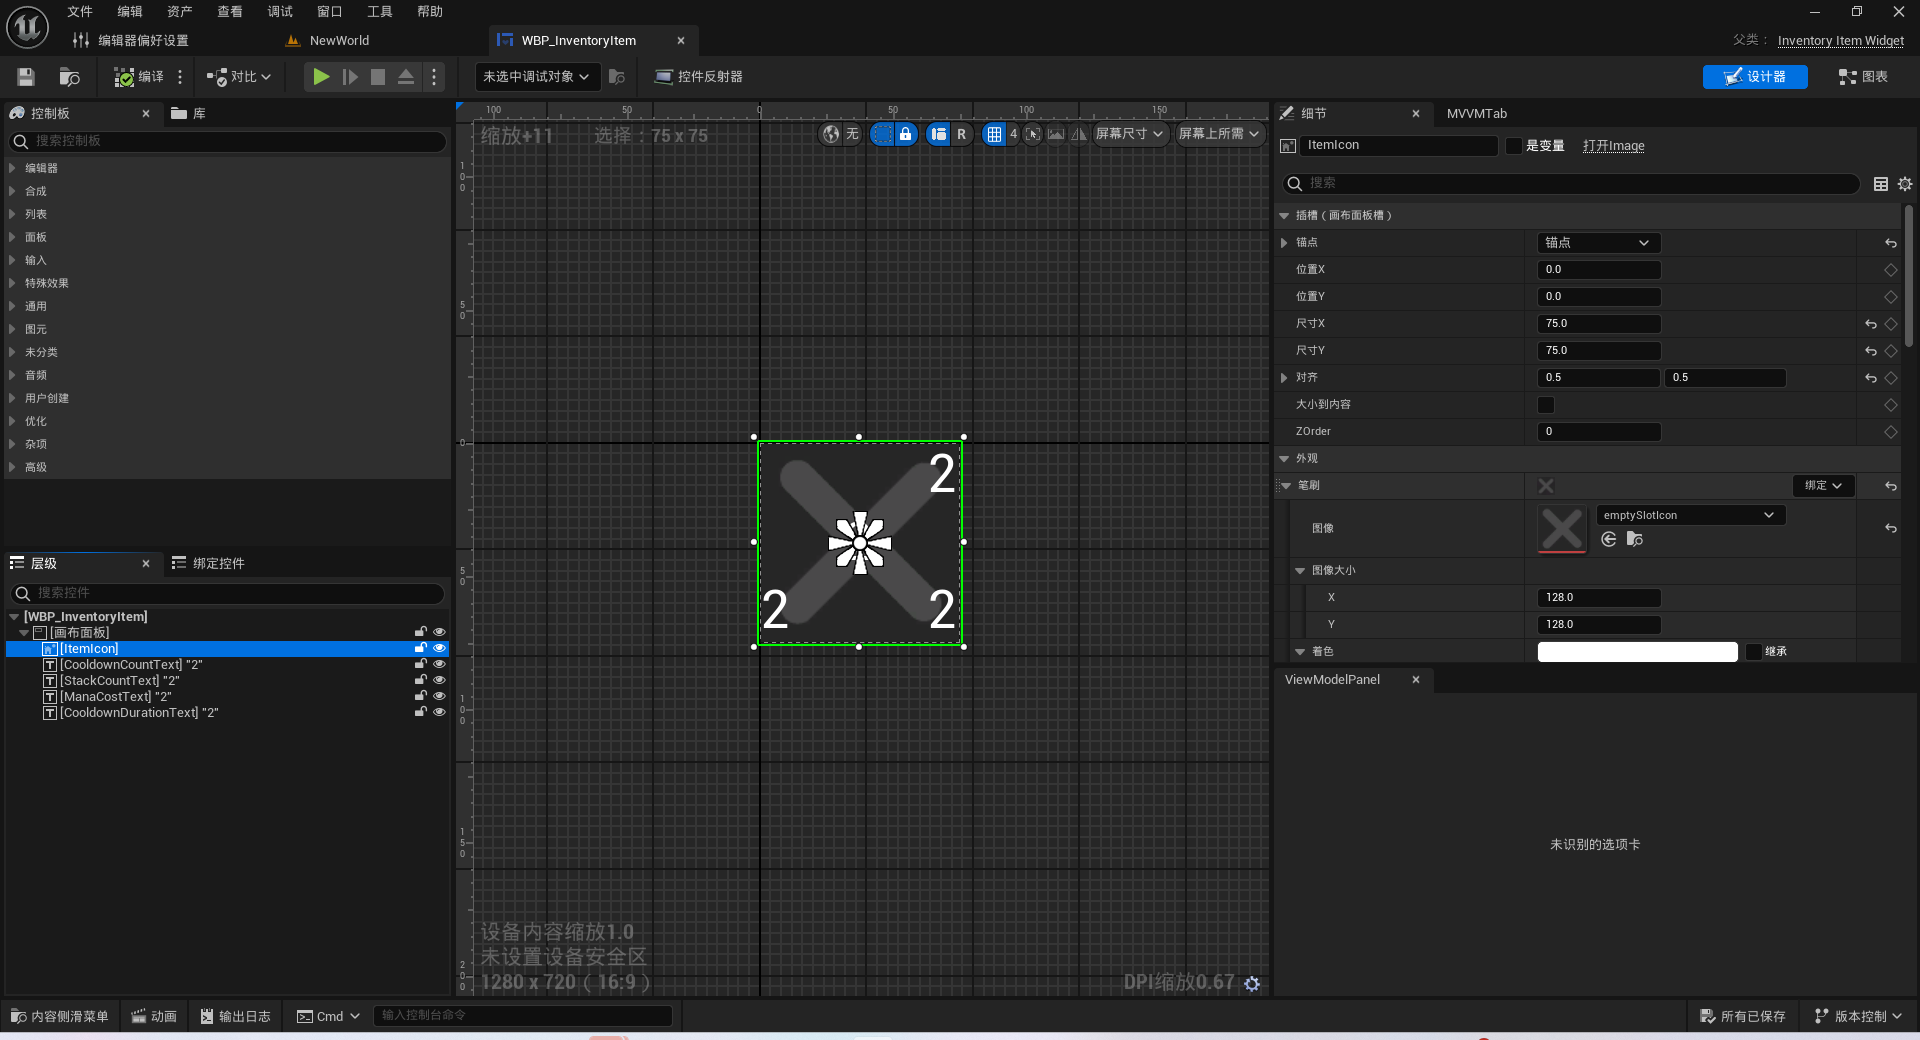The height and width of the screenshot is (1040, 1920).
Task: Click the mirror flip icon in viewport
Action: (x=1079, y=134)
